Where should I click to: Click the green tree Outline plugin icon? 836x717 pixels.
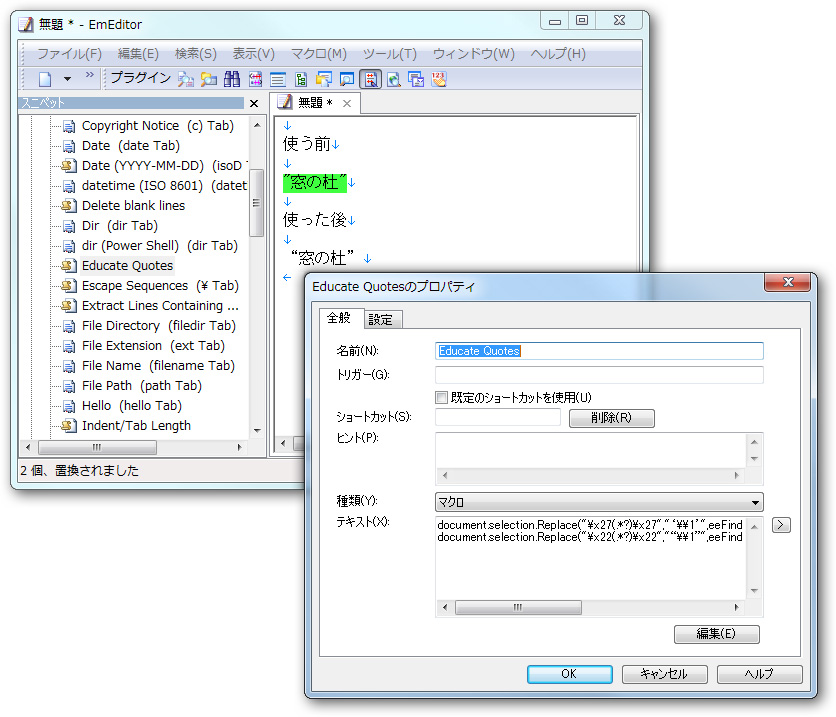301,79
